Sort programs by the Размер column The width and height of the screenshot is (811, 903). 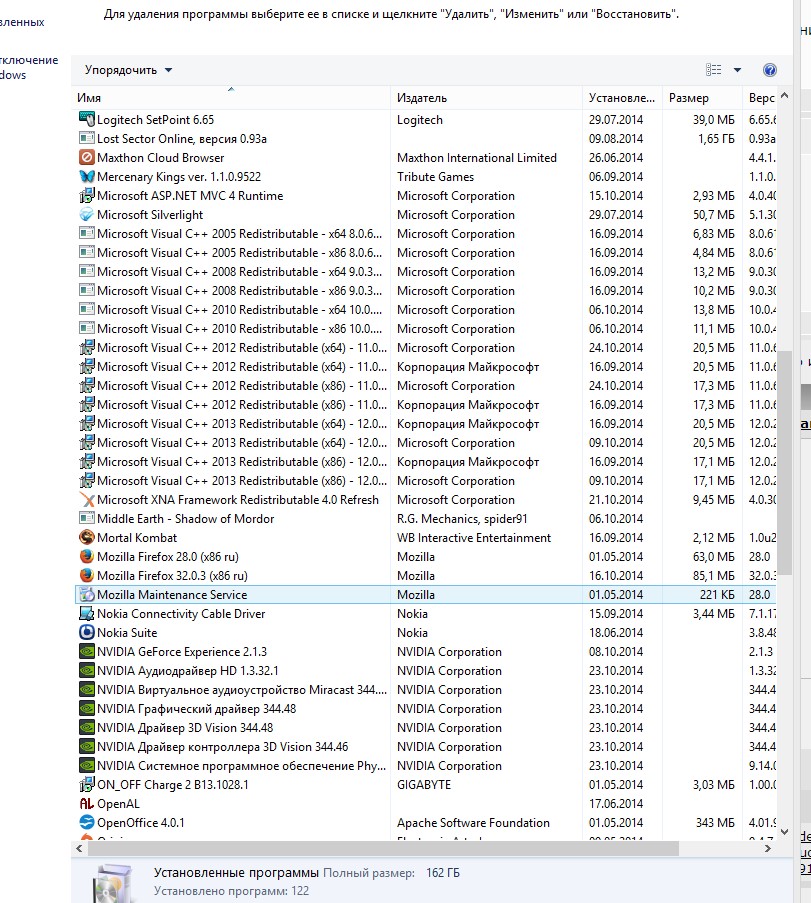702,97
